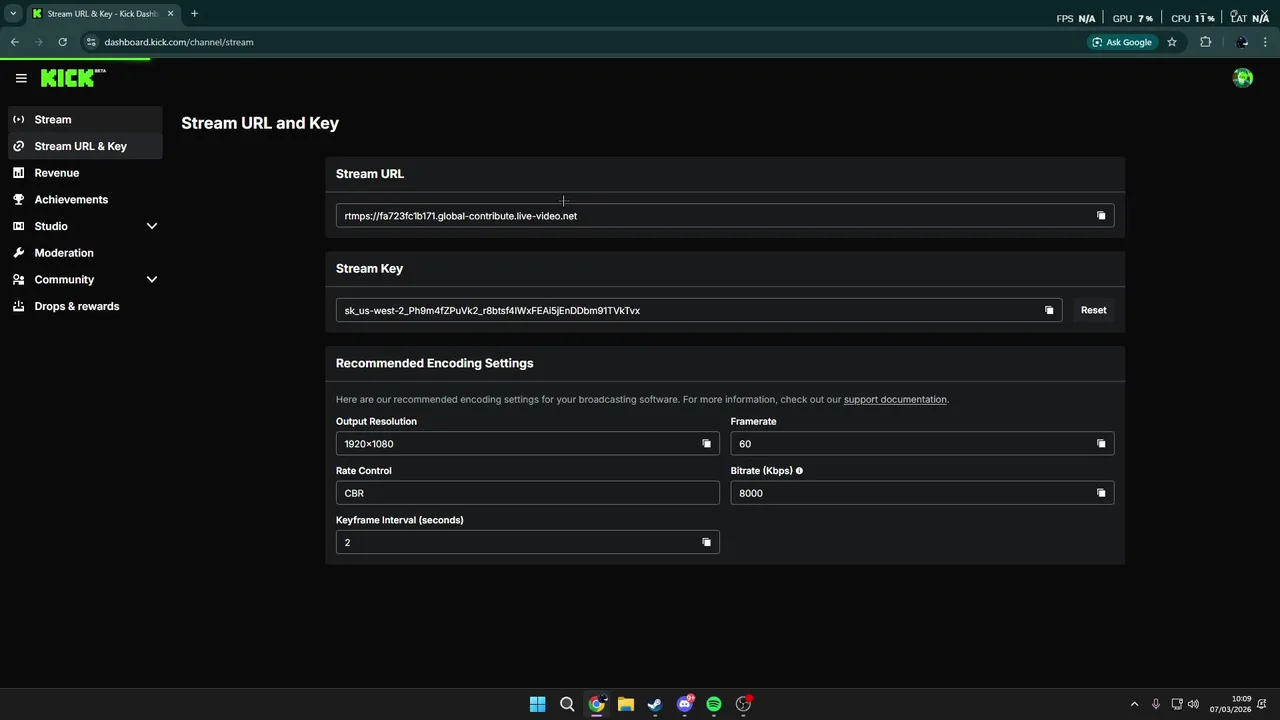Reset the stream key
Viewport: 1280px width, 720px height.
tap(1093, 310)
